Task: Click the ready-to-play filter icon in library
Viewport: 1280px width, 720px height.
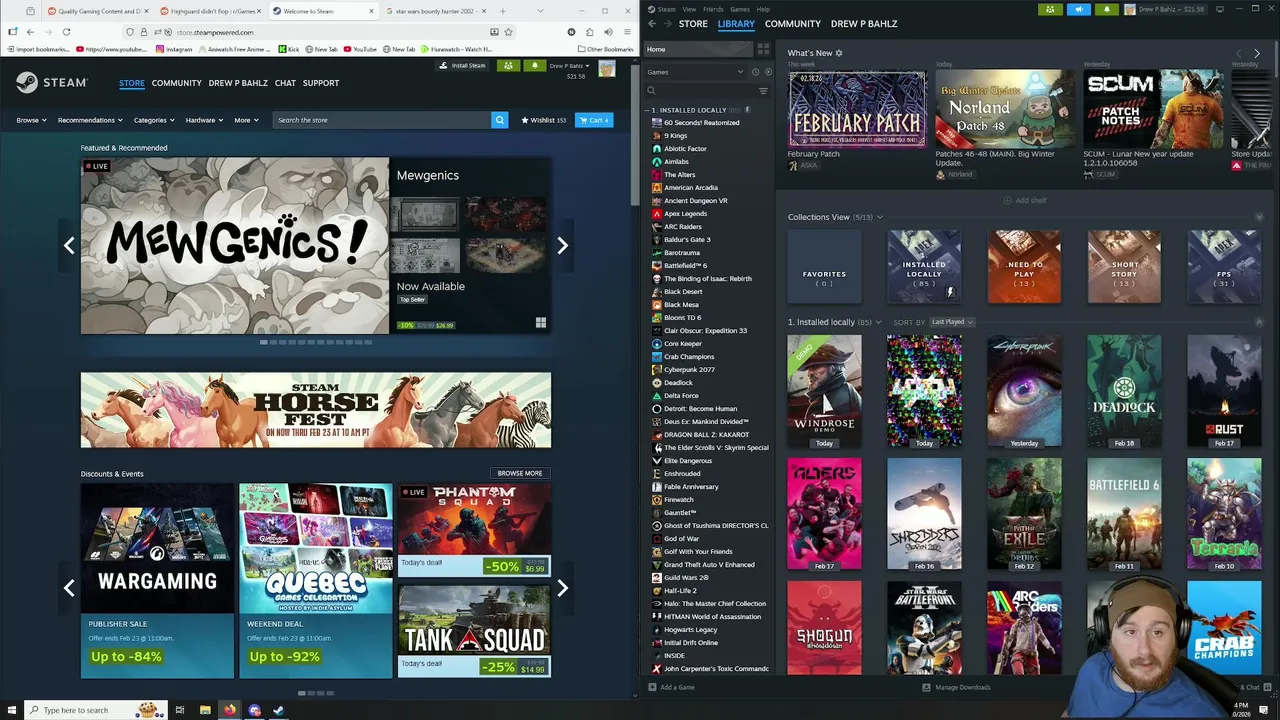Action: [767, 72]
